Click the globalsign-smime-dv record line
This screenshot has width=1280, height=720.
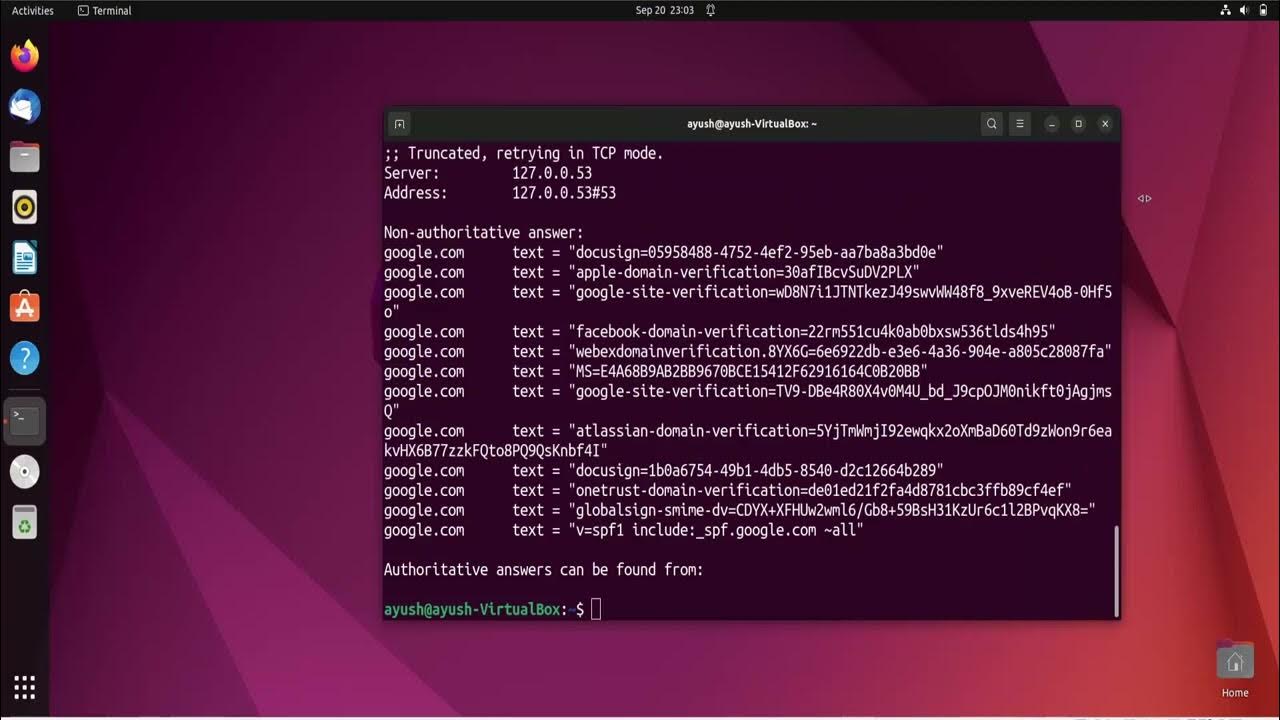click(x=740, y=510)
